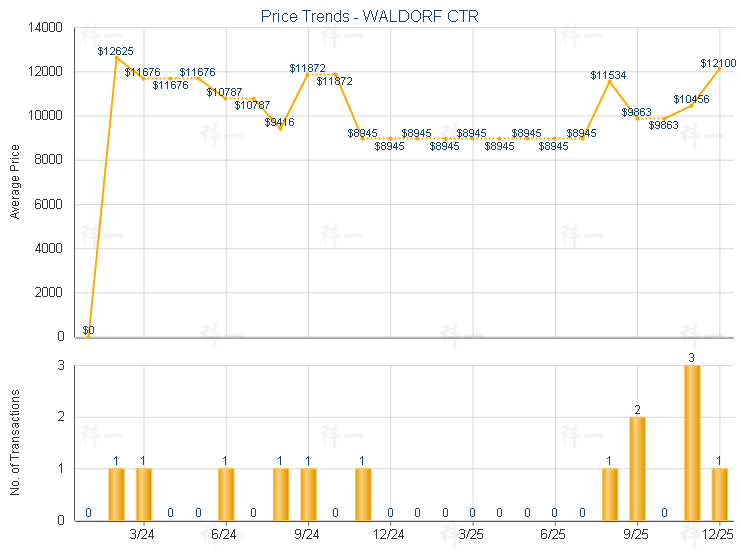Click the 12/24 date axis label
The image size is (740, 550).
[390, 534]
